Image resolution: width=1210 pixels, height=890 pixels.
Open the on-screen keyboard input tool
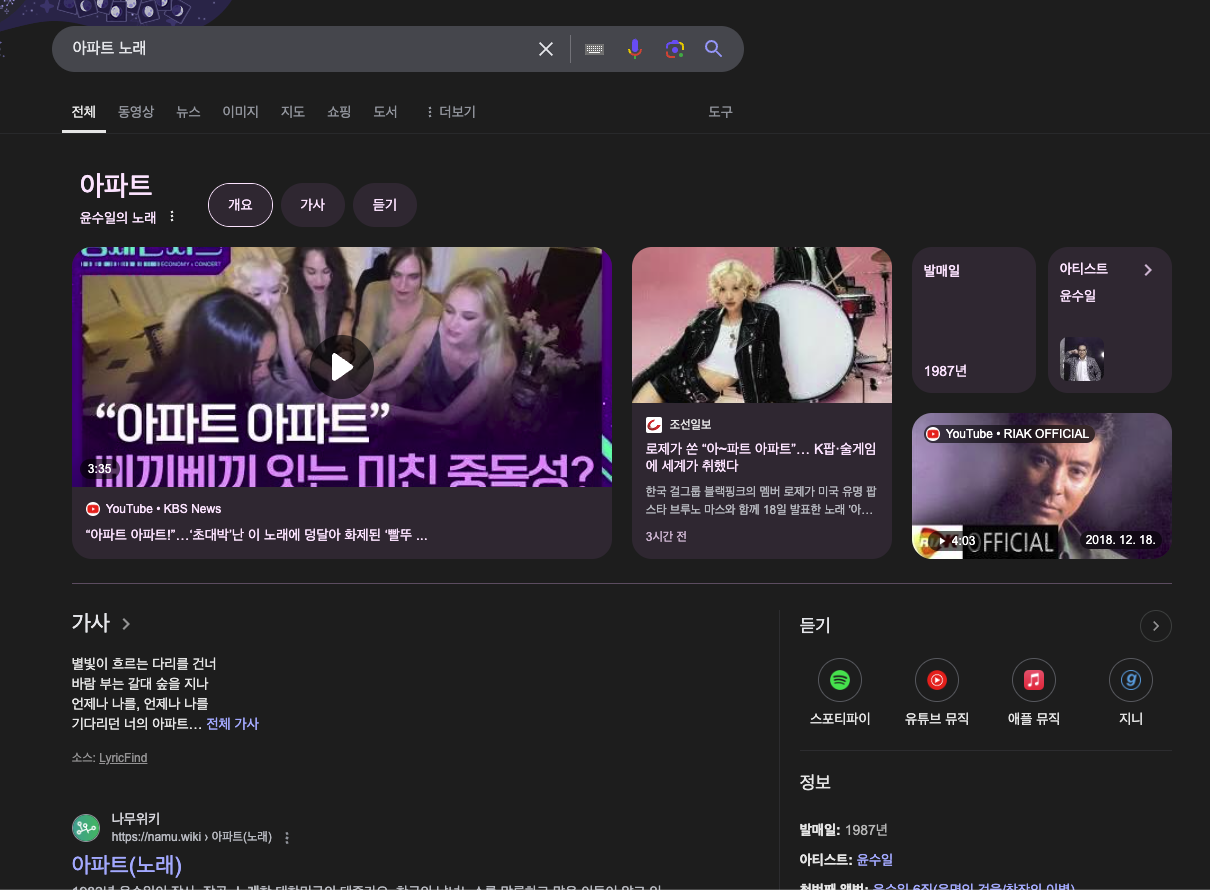(595, 49)
